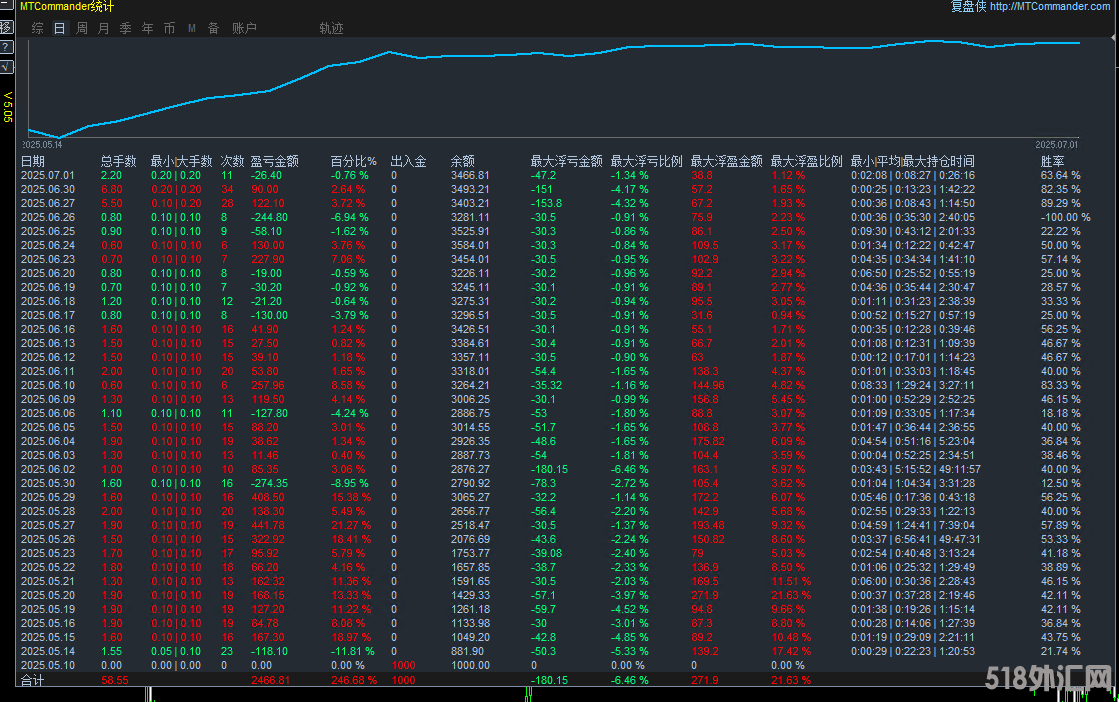Image resolution: width=1119 pixels, height=702 pixels.
Task: Open the ? help button on left sidebar
Action: [6, 47]
